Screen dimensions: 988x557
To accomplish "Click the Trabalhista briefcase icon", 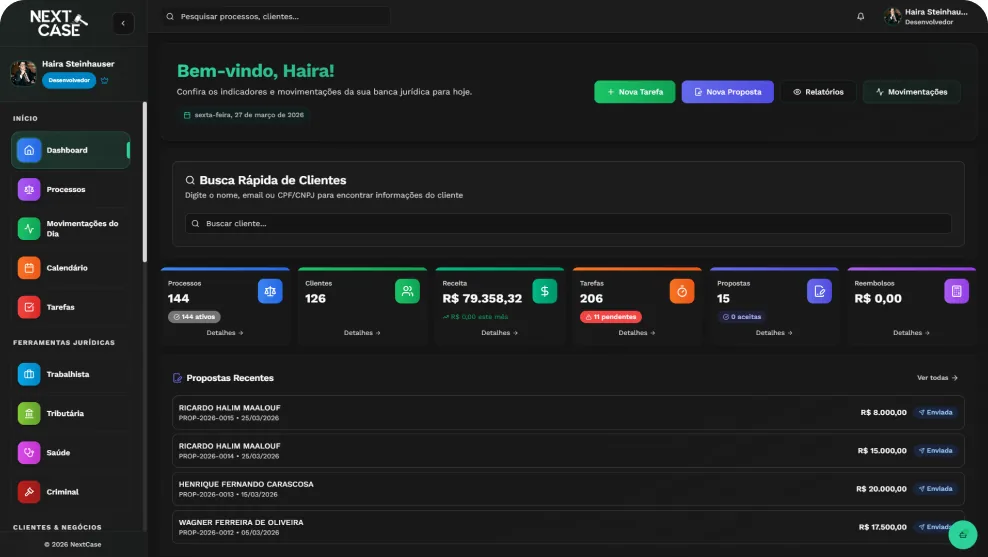I will click(x=29, y=374).
